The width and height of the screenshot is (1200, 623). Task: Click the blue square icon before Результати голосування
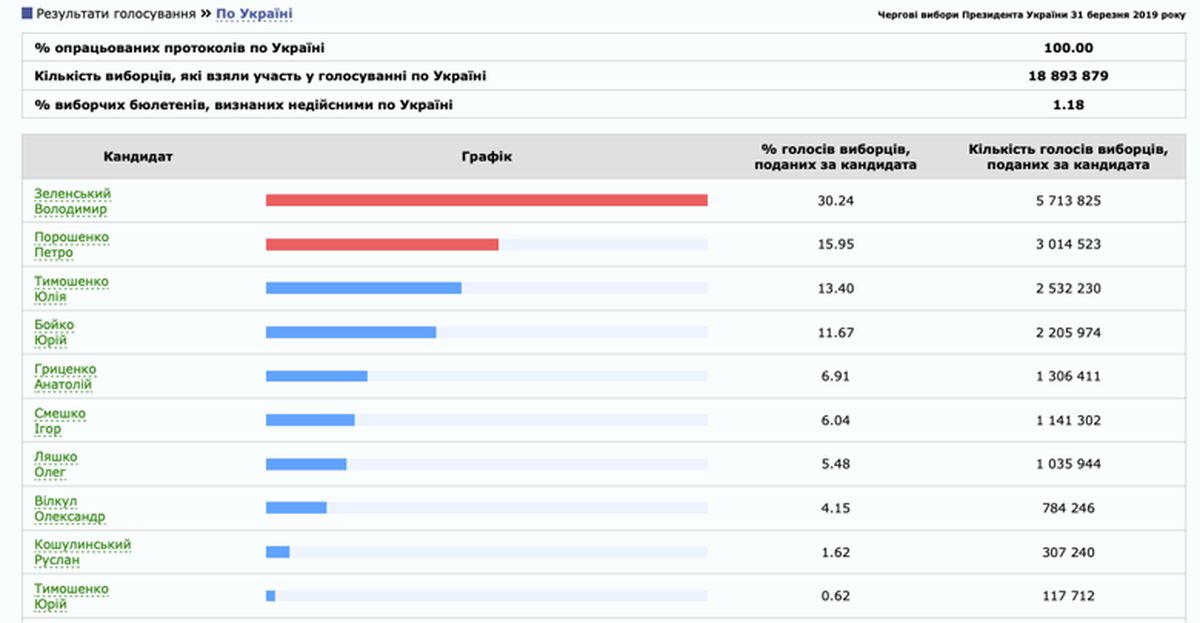[27, 15]
